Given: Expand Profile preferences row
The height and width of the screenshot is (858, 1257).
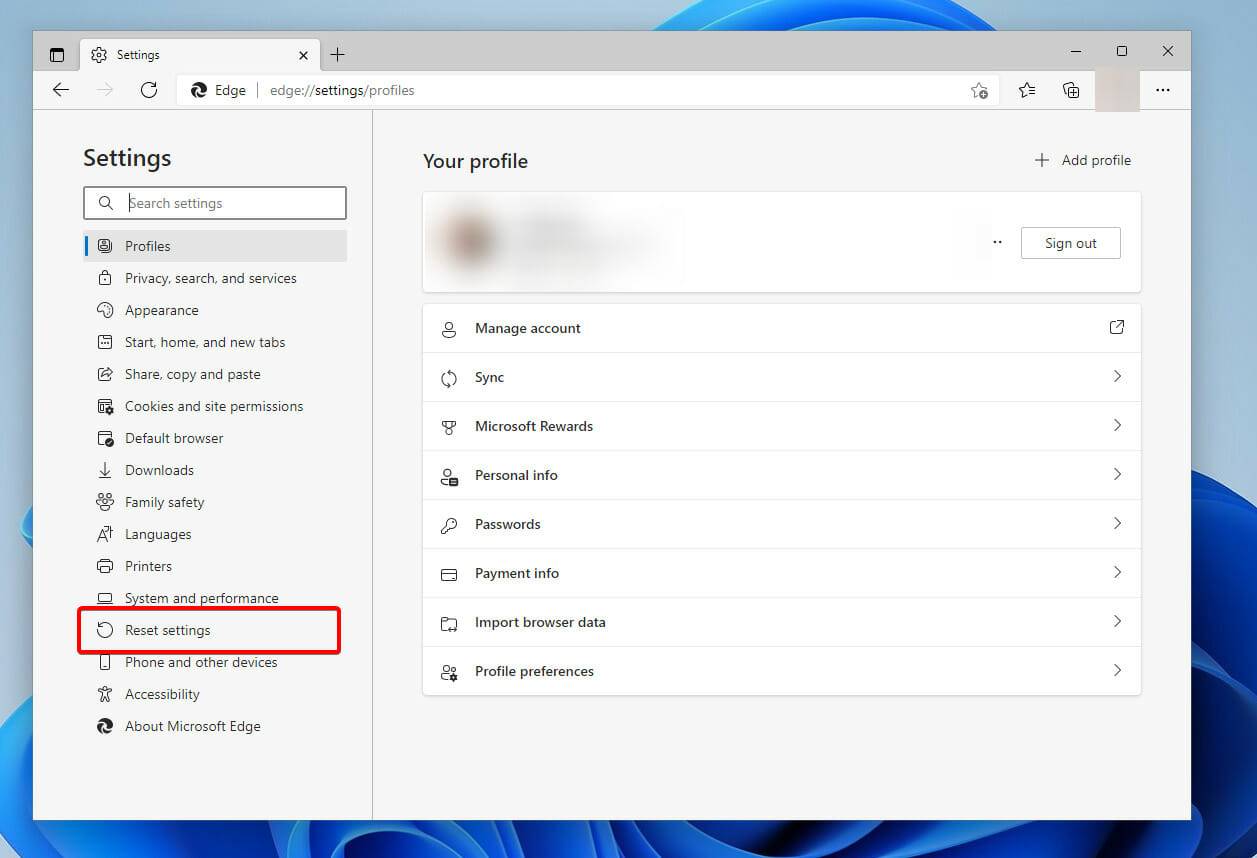Looking at the screenshot, I should (x=781, y=671).
